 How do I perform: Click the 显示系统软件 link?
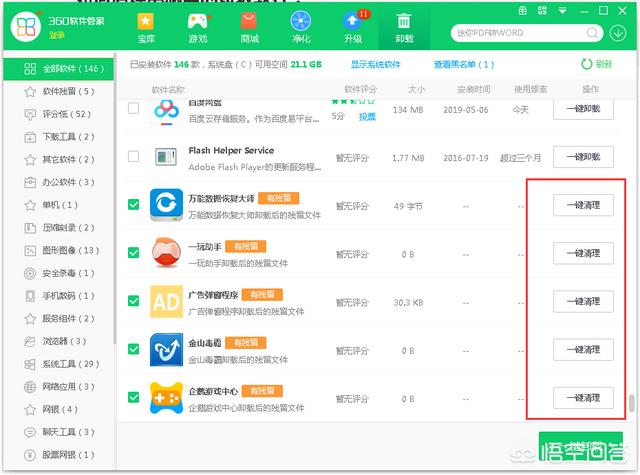point(375,64)
